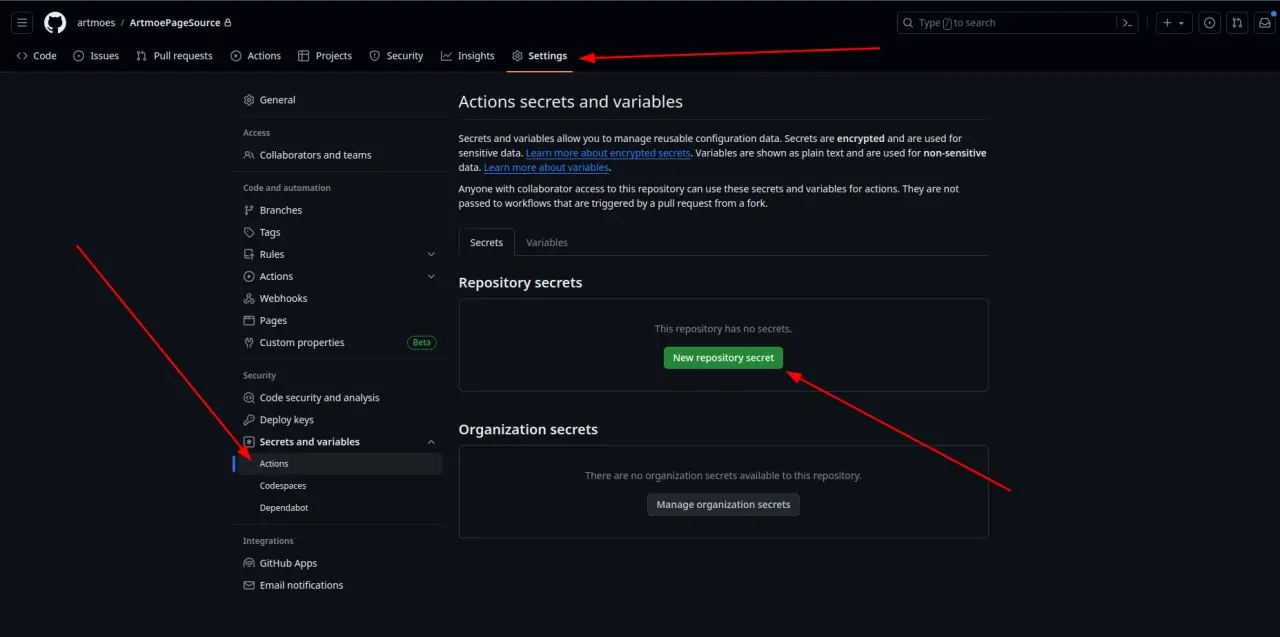This screenshot has width=1280, height=637.
Task: Click the search field in header
Action: pyautogui.click(x=1007, y=22)
